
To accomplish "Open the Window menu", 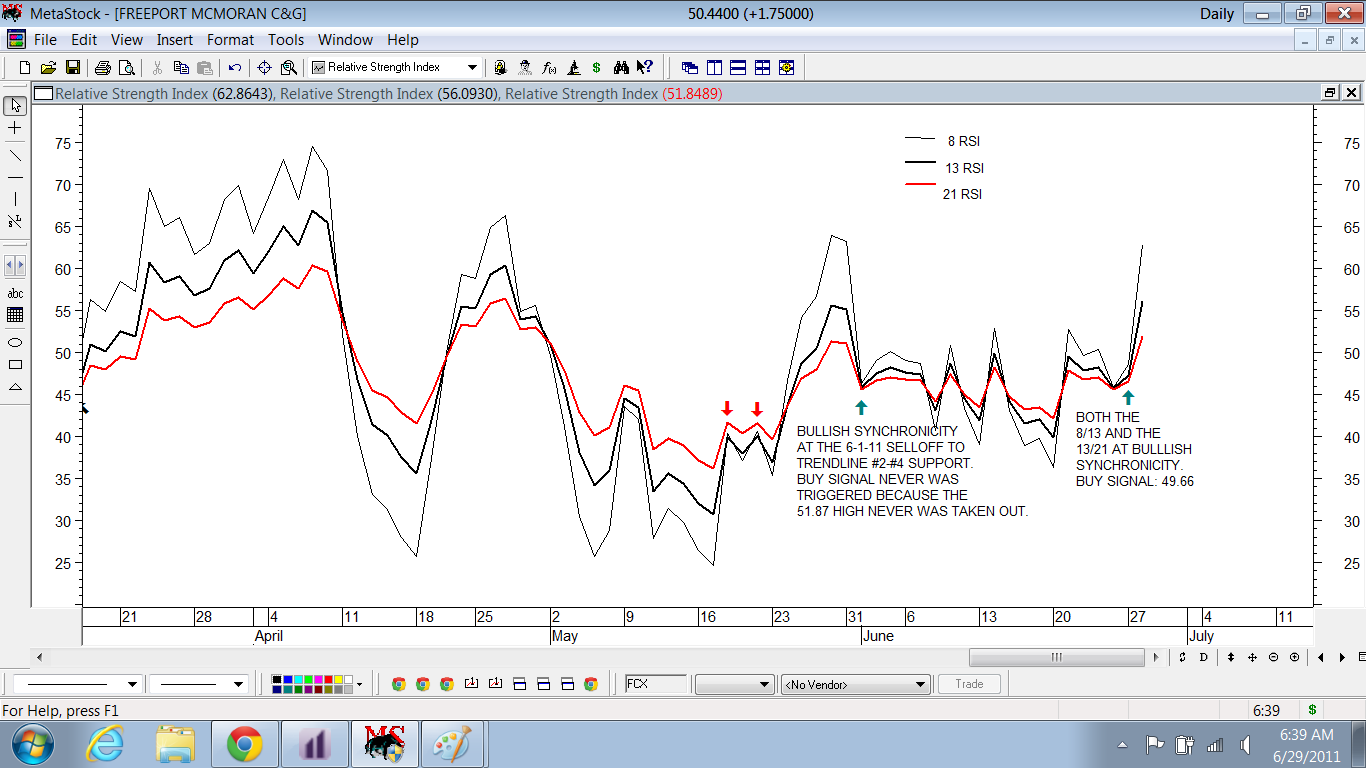I will click(345, 40).
